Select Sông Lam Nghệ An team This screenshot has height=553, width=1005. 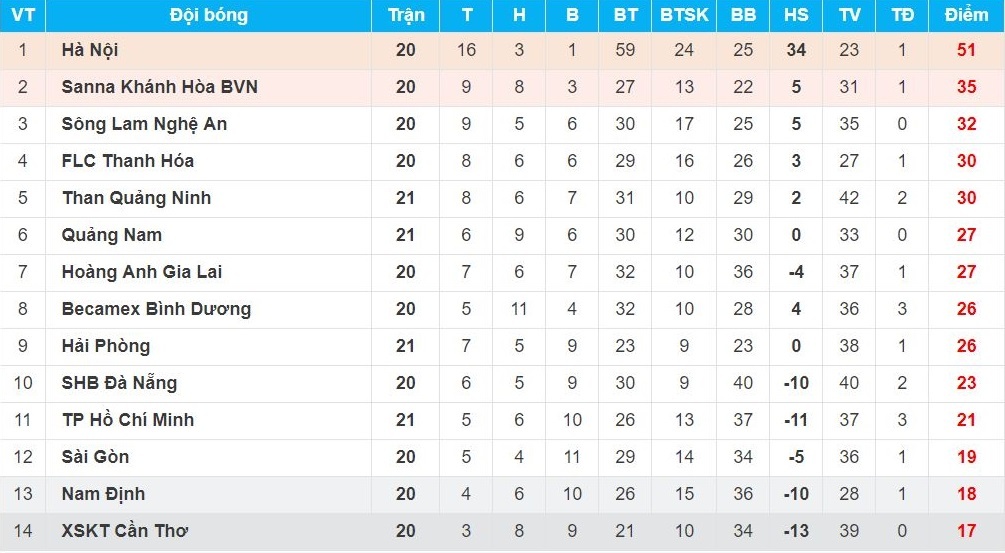click(144, 124)
